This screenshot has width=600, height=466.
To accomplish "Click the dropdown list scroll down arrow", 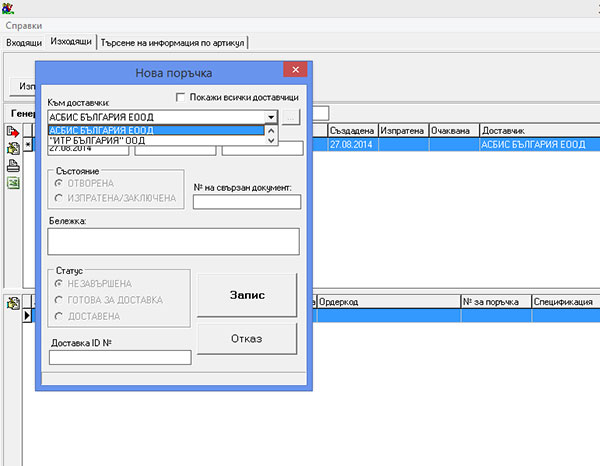I will point(270,141).
